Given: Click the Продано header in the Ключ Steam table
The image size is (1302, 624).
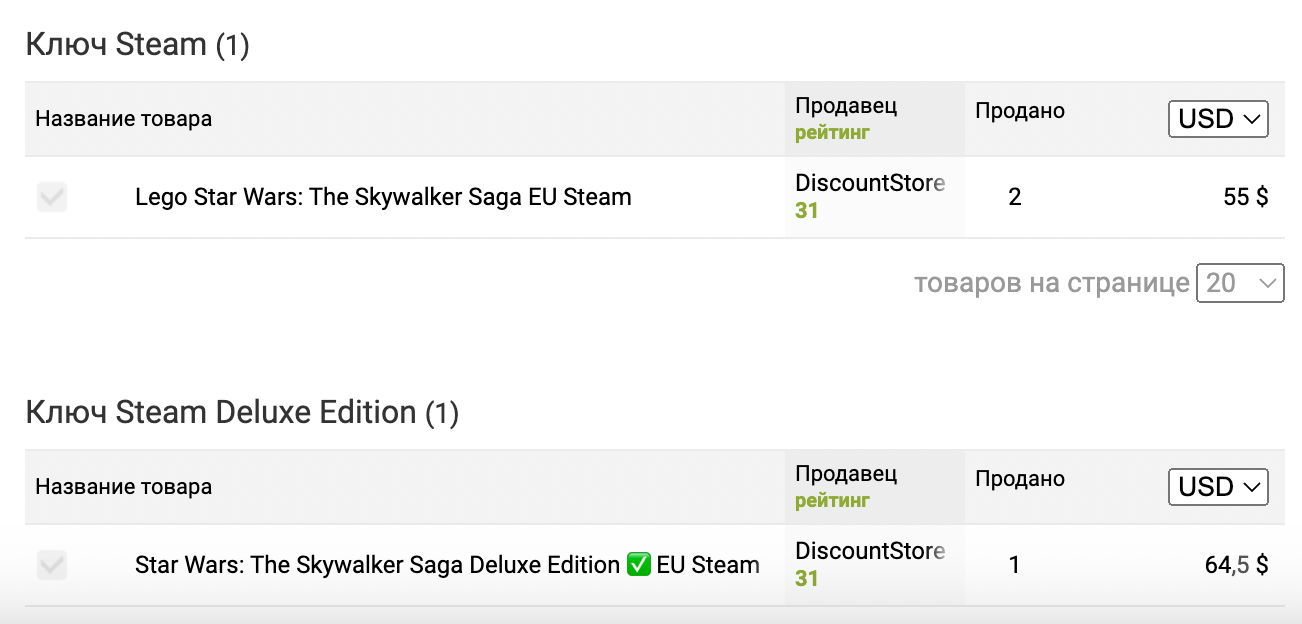Looking at the screenshot, I should [x=1020, y=111].
